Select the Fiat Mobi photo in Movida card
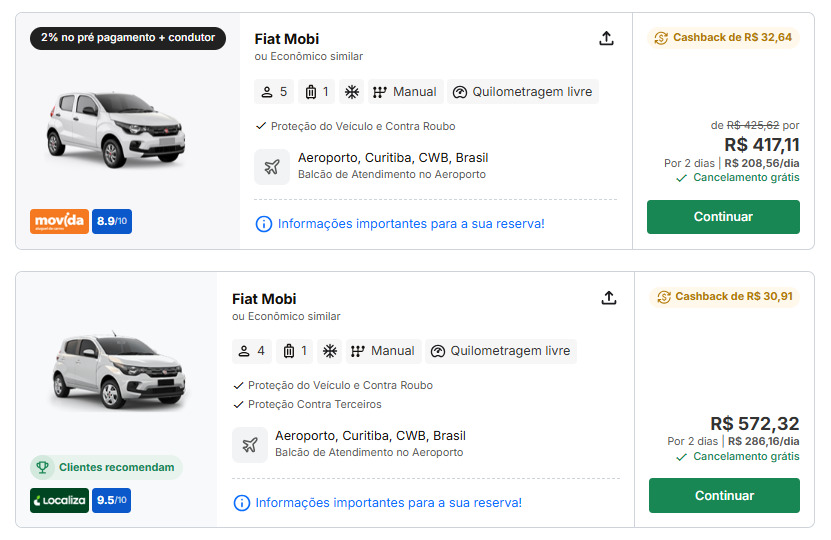The image size is (831, 540). pos(116,131)
